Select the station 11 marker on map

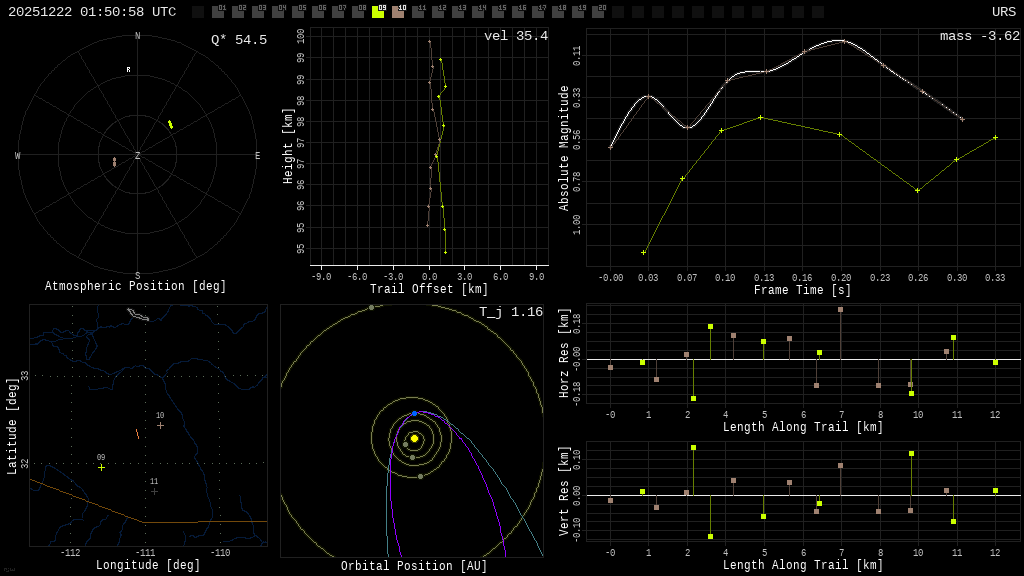154,491
